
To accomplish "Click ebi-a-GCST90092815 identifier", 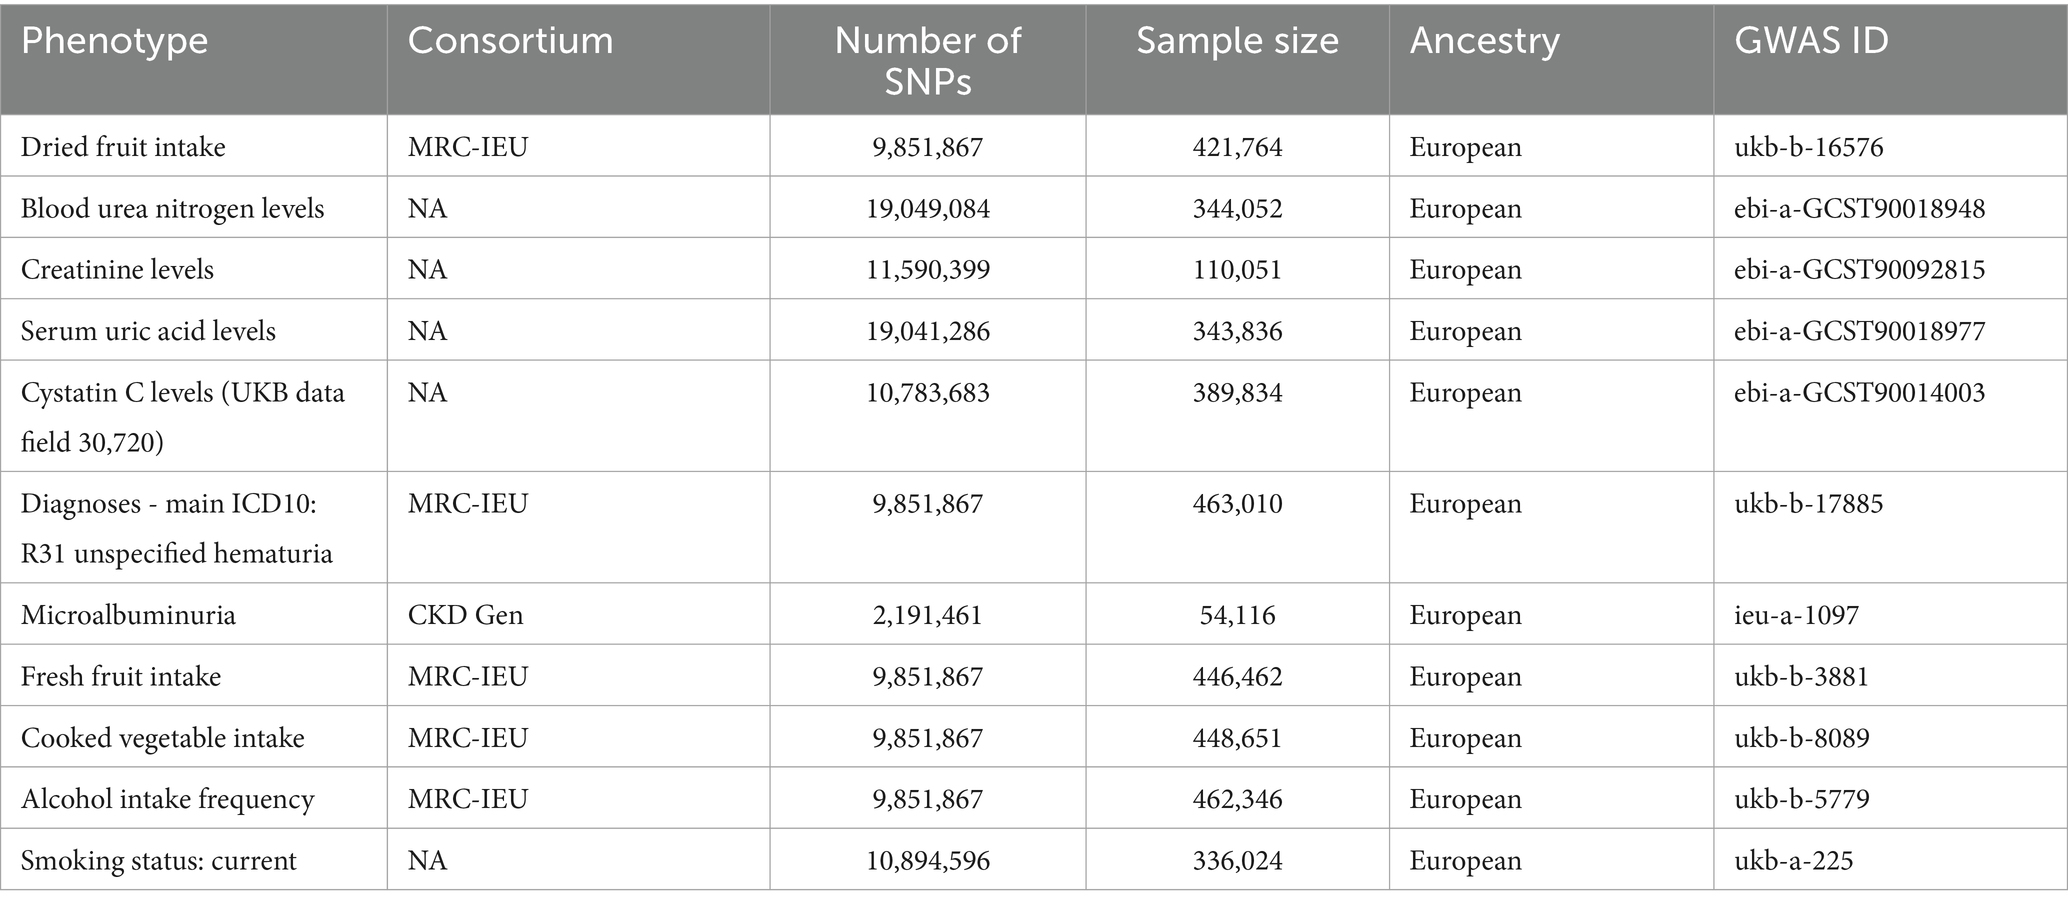I will click(x=1860, y=269).
